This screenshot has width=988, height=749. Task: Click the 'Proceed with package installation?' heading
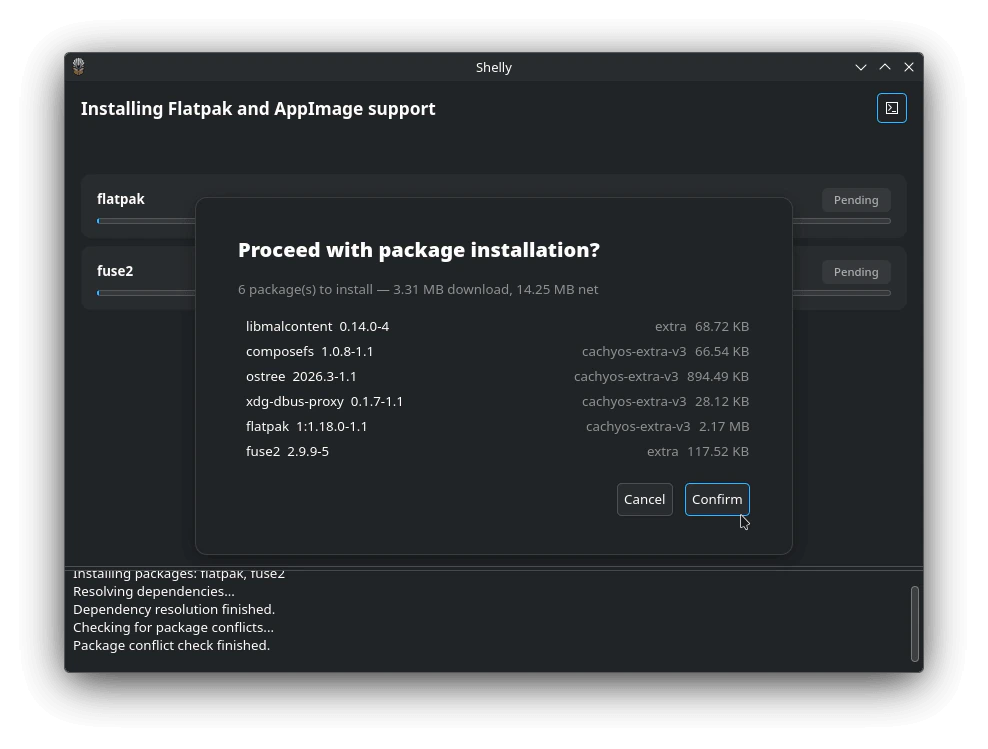point(418,250)
